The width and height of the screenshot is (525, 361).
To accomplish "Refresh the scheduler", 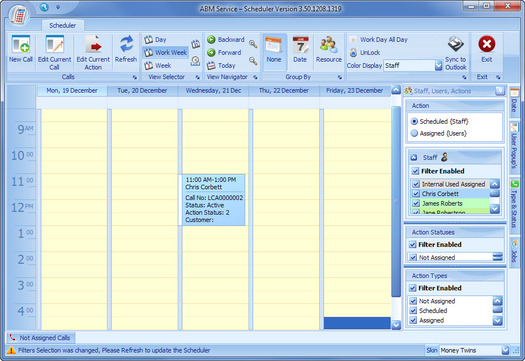I will [126, 49].
